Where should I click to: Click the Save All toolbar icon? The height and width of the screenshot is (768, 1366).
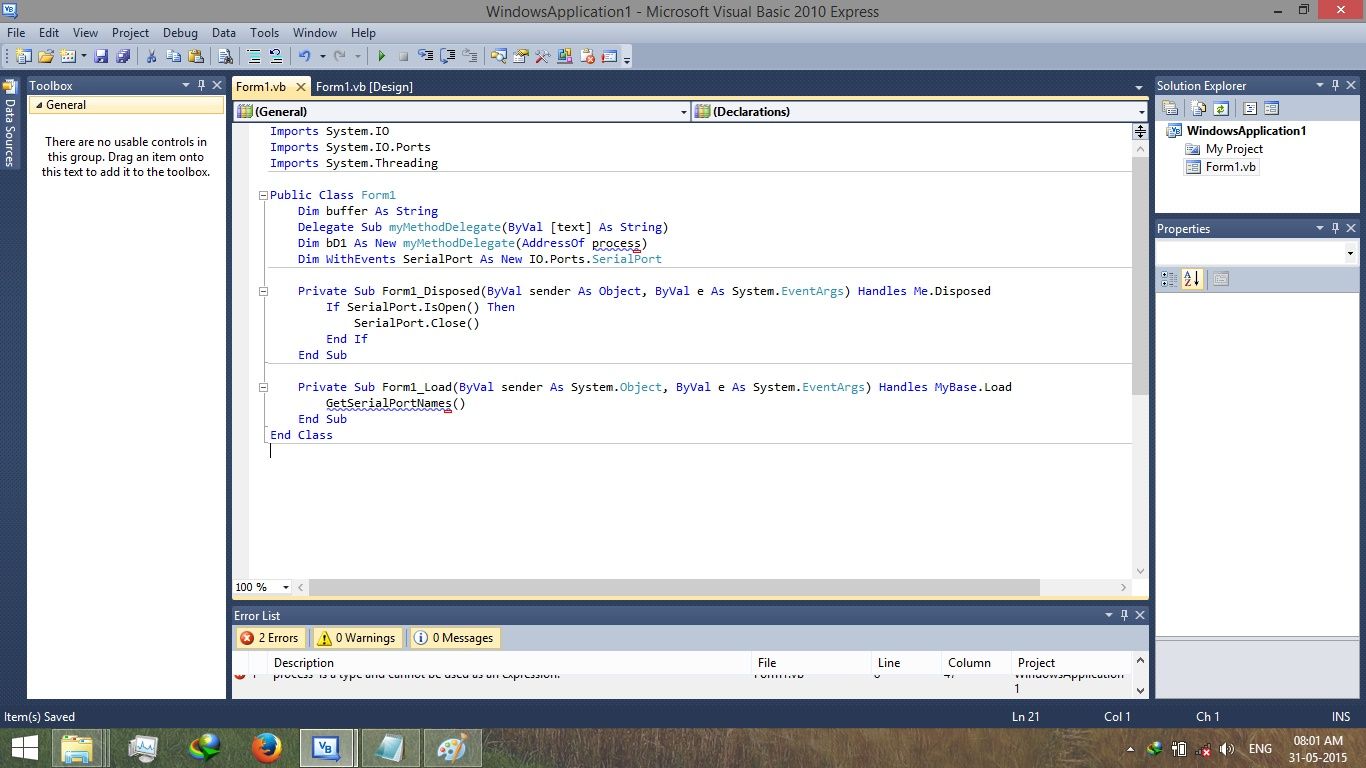122,56
